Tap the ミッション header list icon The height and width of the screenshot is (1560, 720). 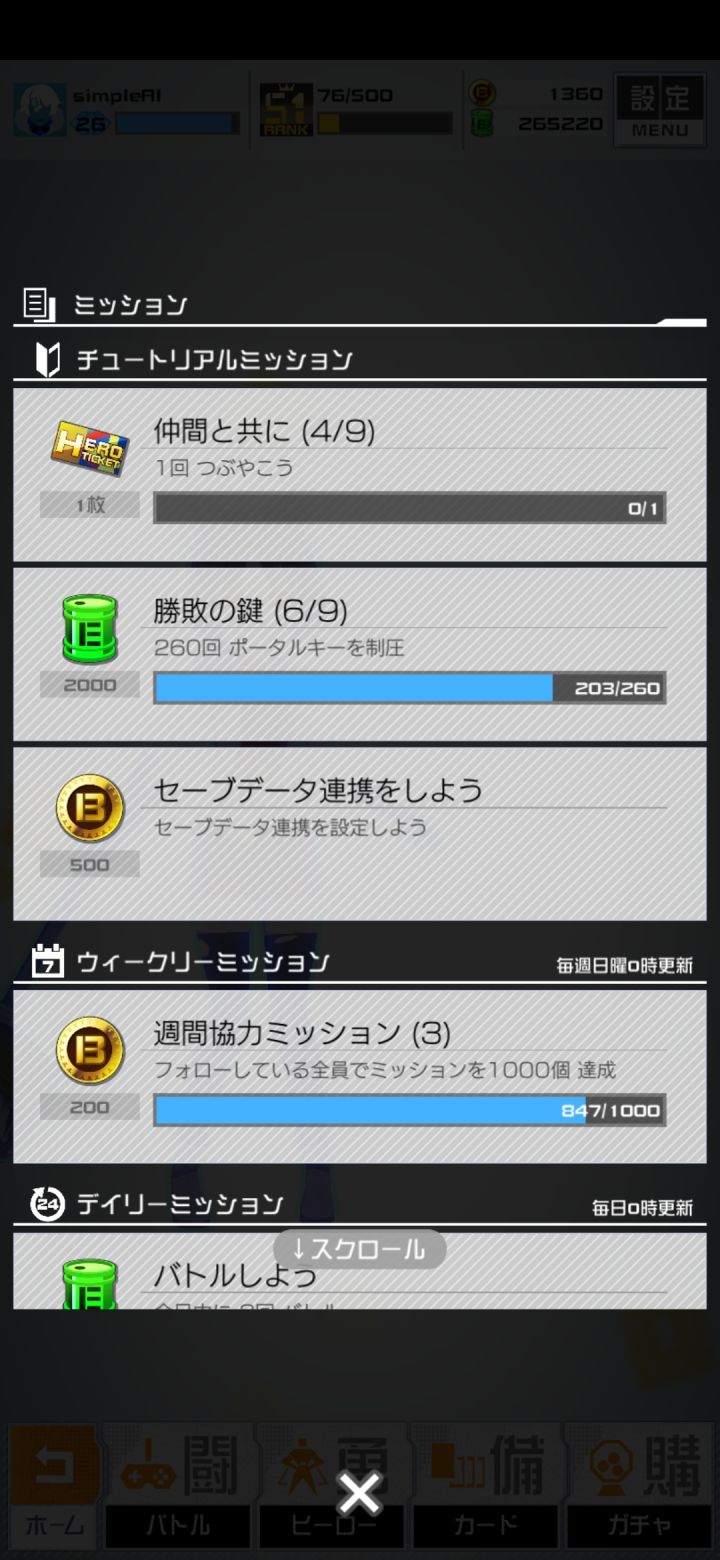[39, 304]
